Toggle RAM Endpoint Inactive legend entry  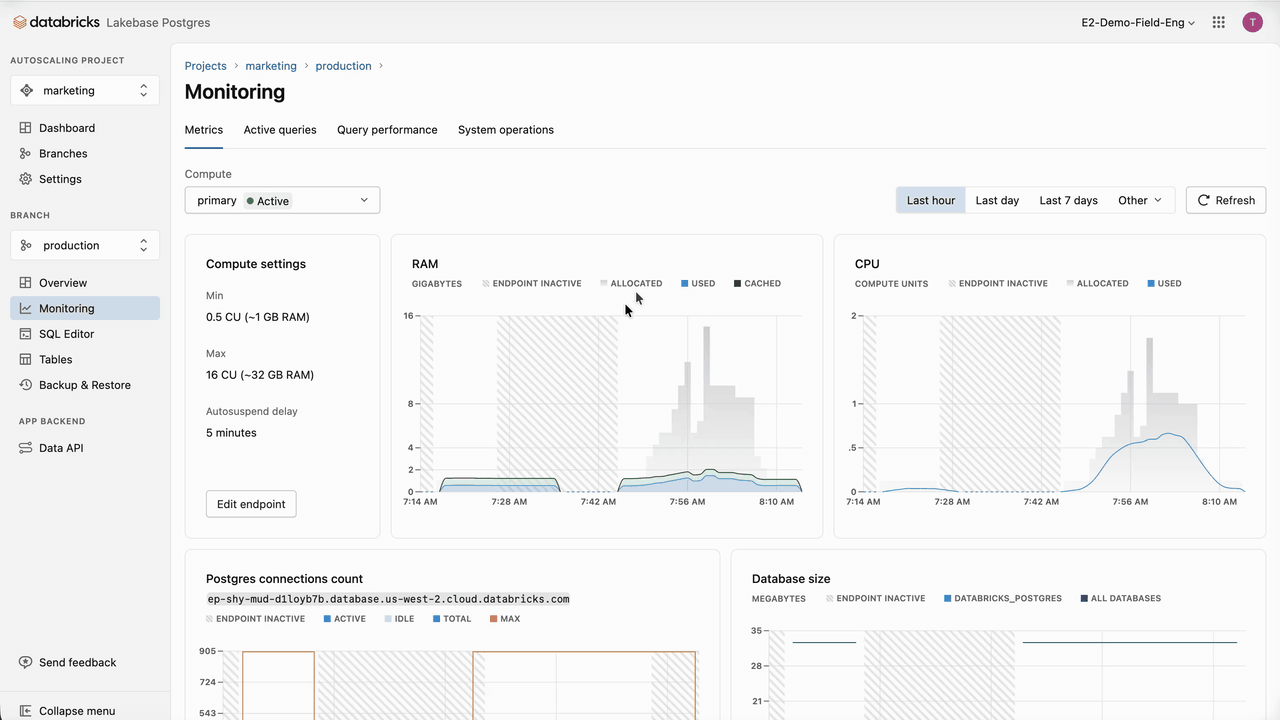click(x=532, y=283)
